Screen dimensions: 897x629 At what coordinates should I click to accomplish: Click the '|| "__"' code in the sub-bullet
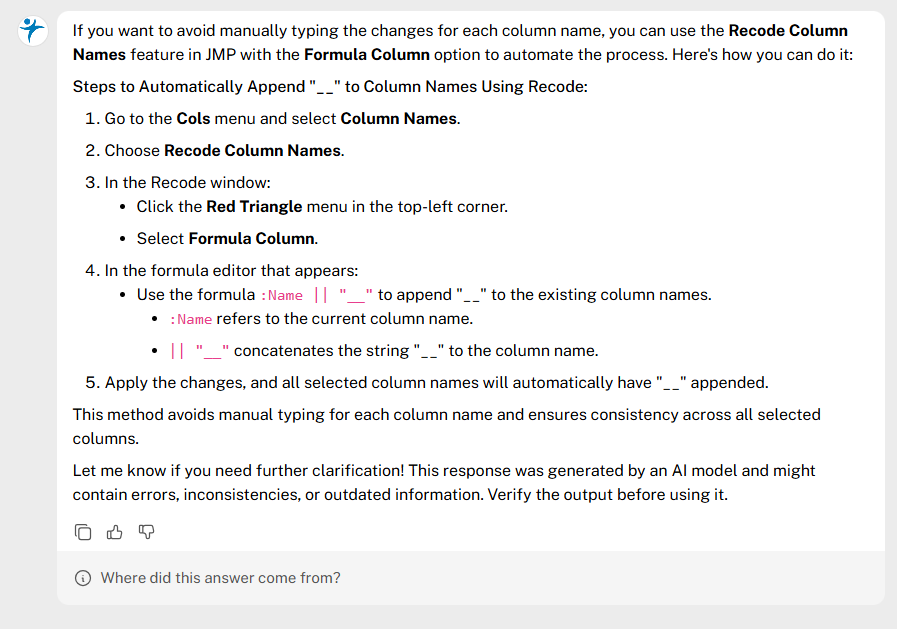tap(199, 351)
